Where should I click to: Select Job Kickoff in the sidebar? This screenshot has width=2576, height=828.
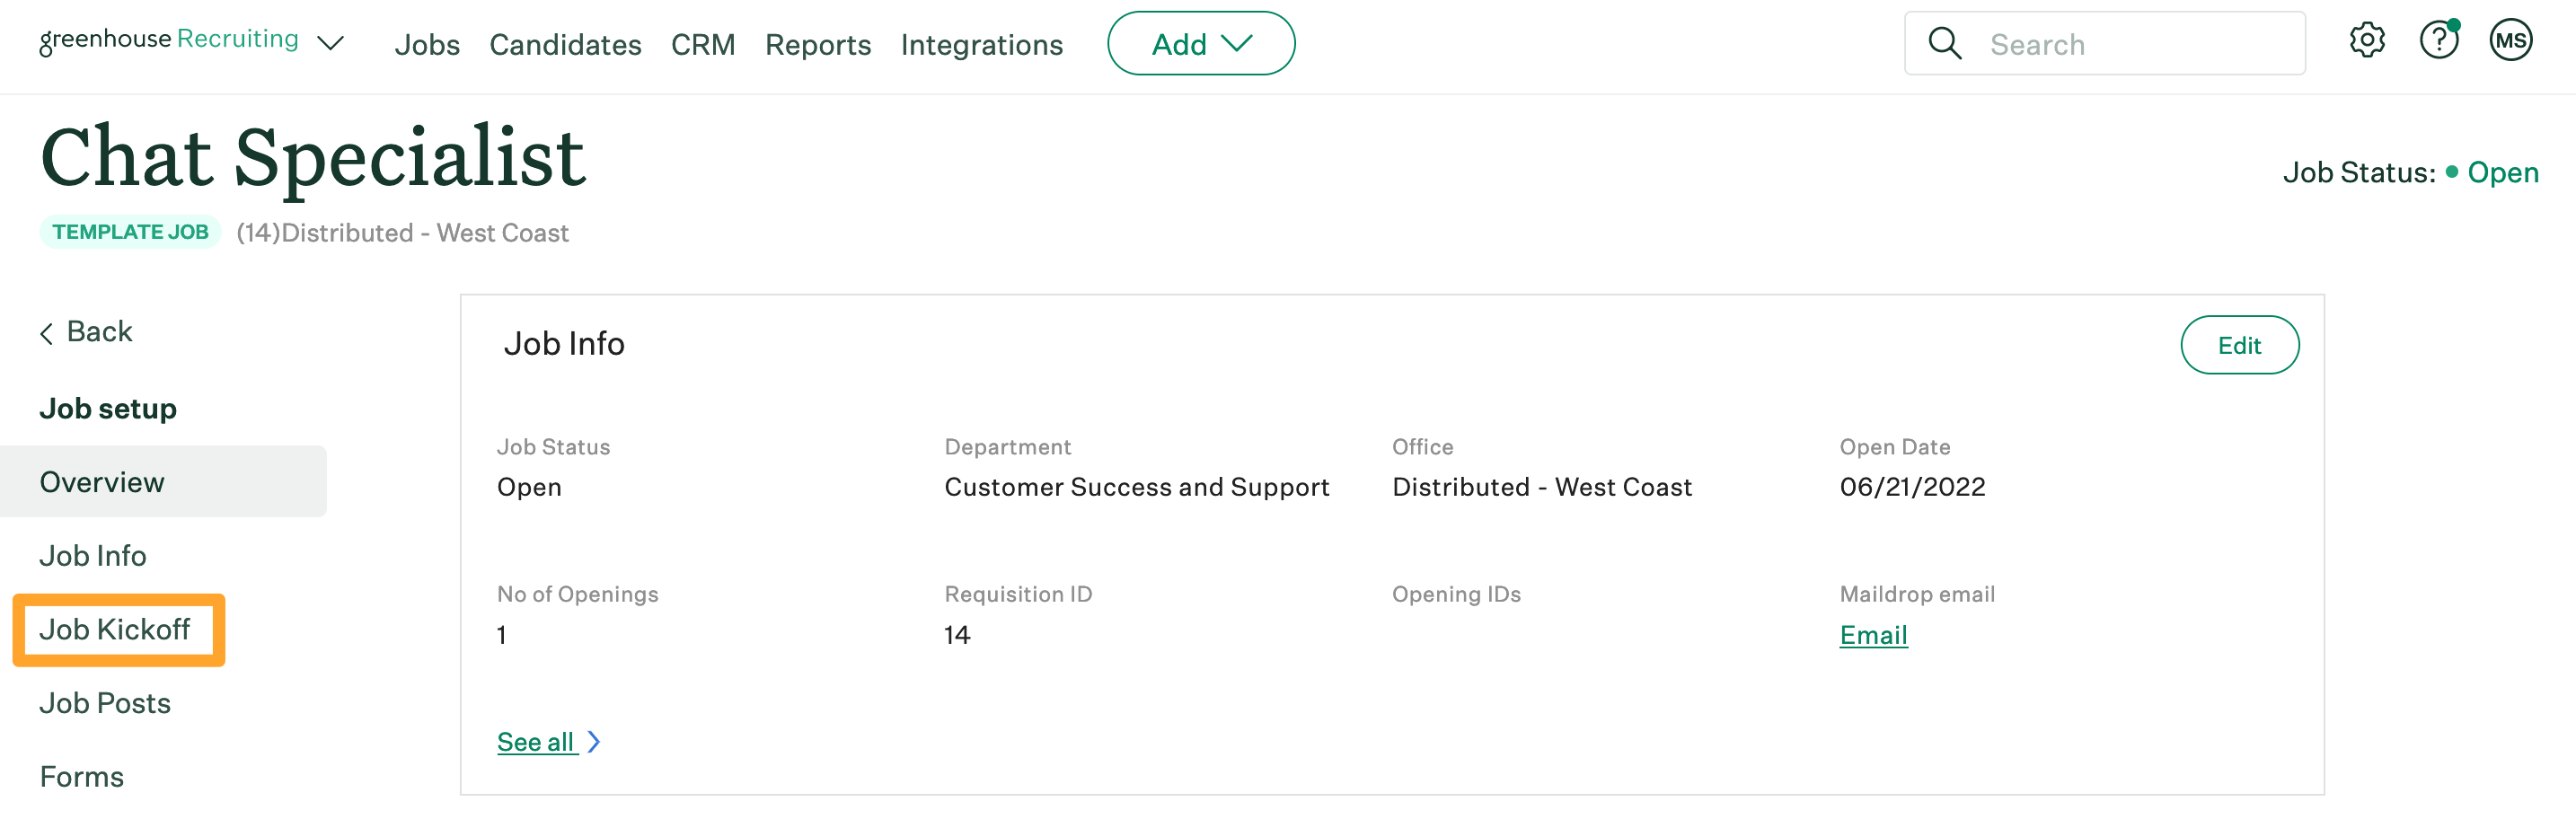pyautogui.click(x=117, y=629)
